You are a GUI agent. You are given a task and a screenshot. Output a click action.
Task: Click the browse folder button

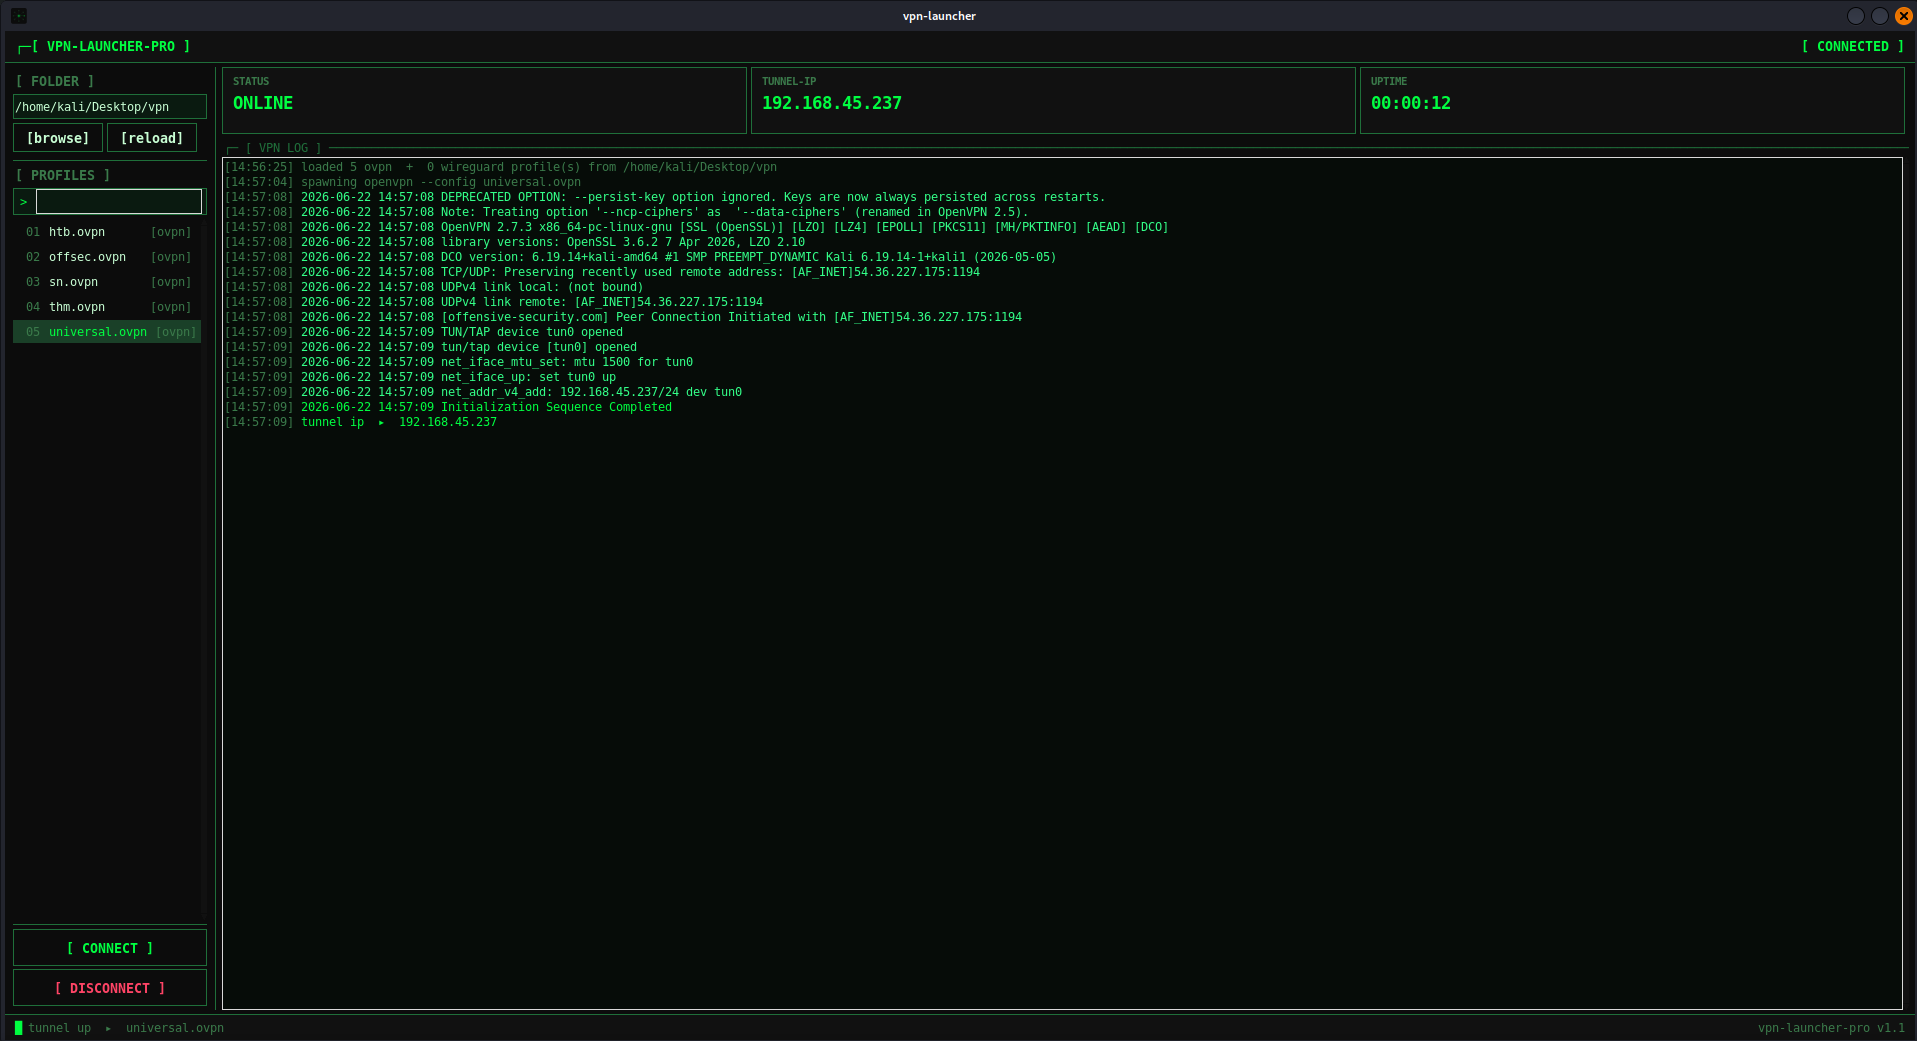[x=58, y=138]
